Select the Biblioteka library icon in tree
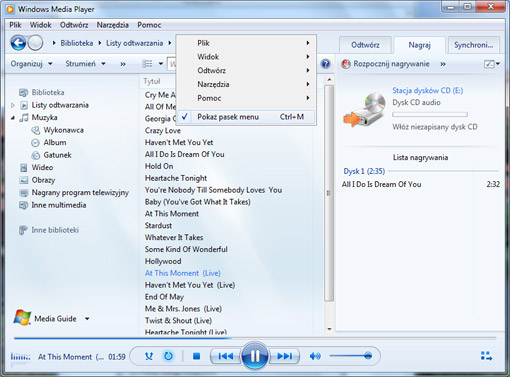This screenshot has width=510, height=377. [23, 93]
